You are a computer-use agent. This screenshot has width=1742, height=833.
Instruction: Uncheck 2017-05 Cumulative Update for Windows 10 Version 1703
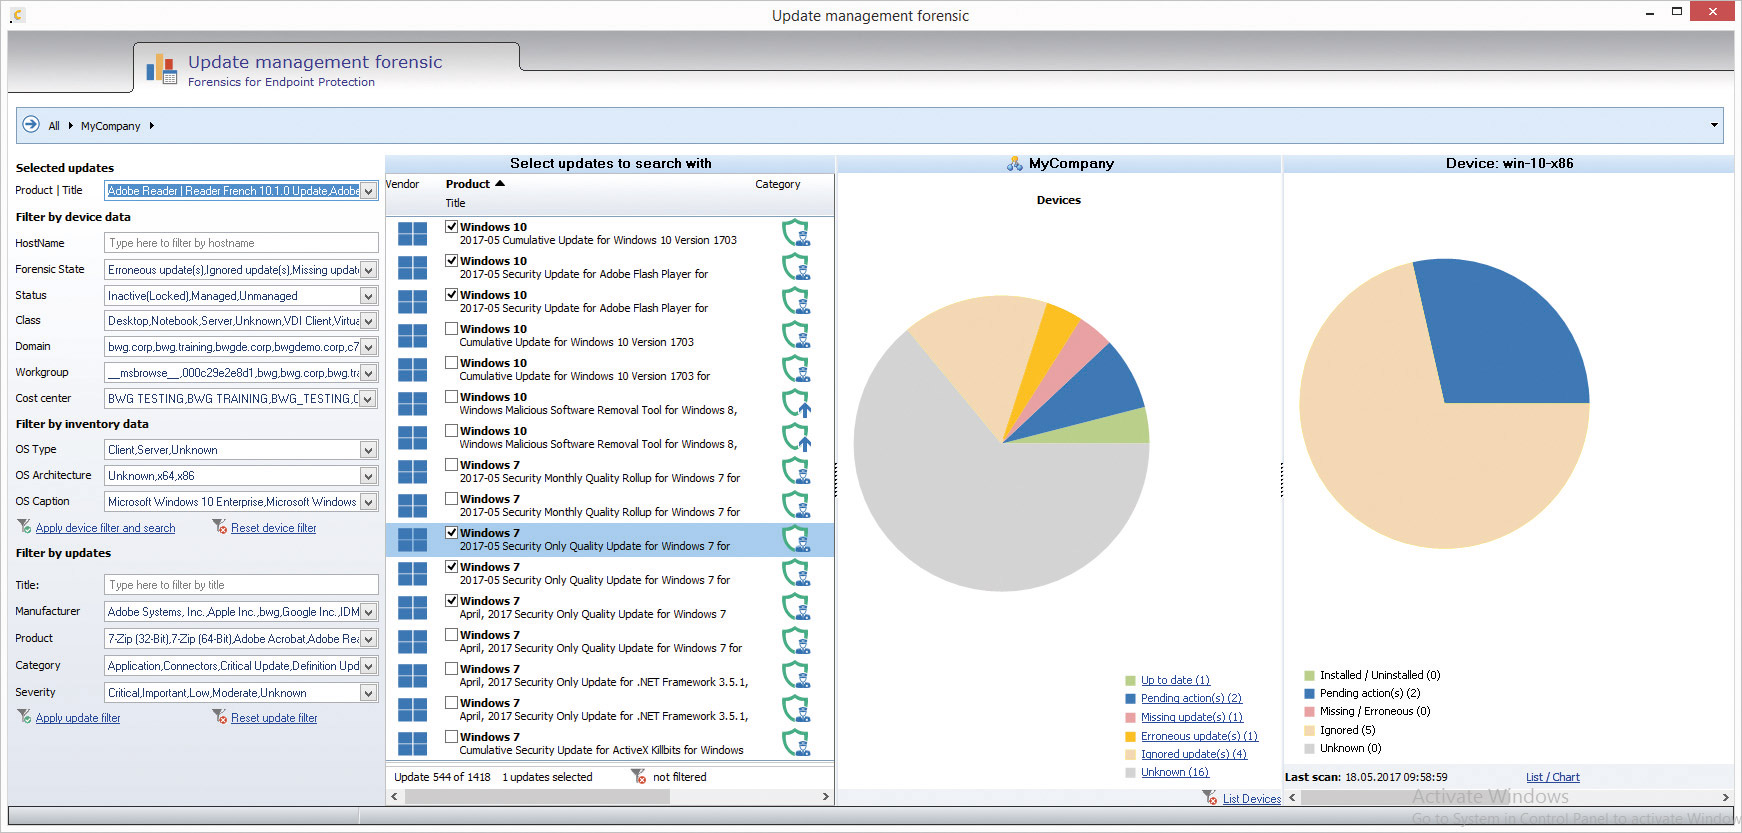pos(452,226)
